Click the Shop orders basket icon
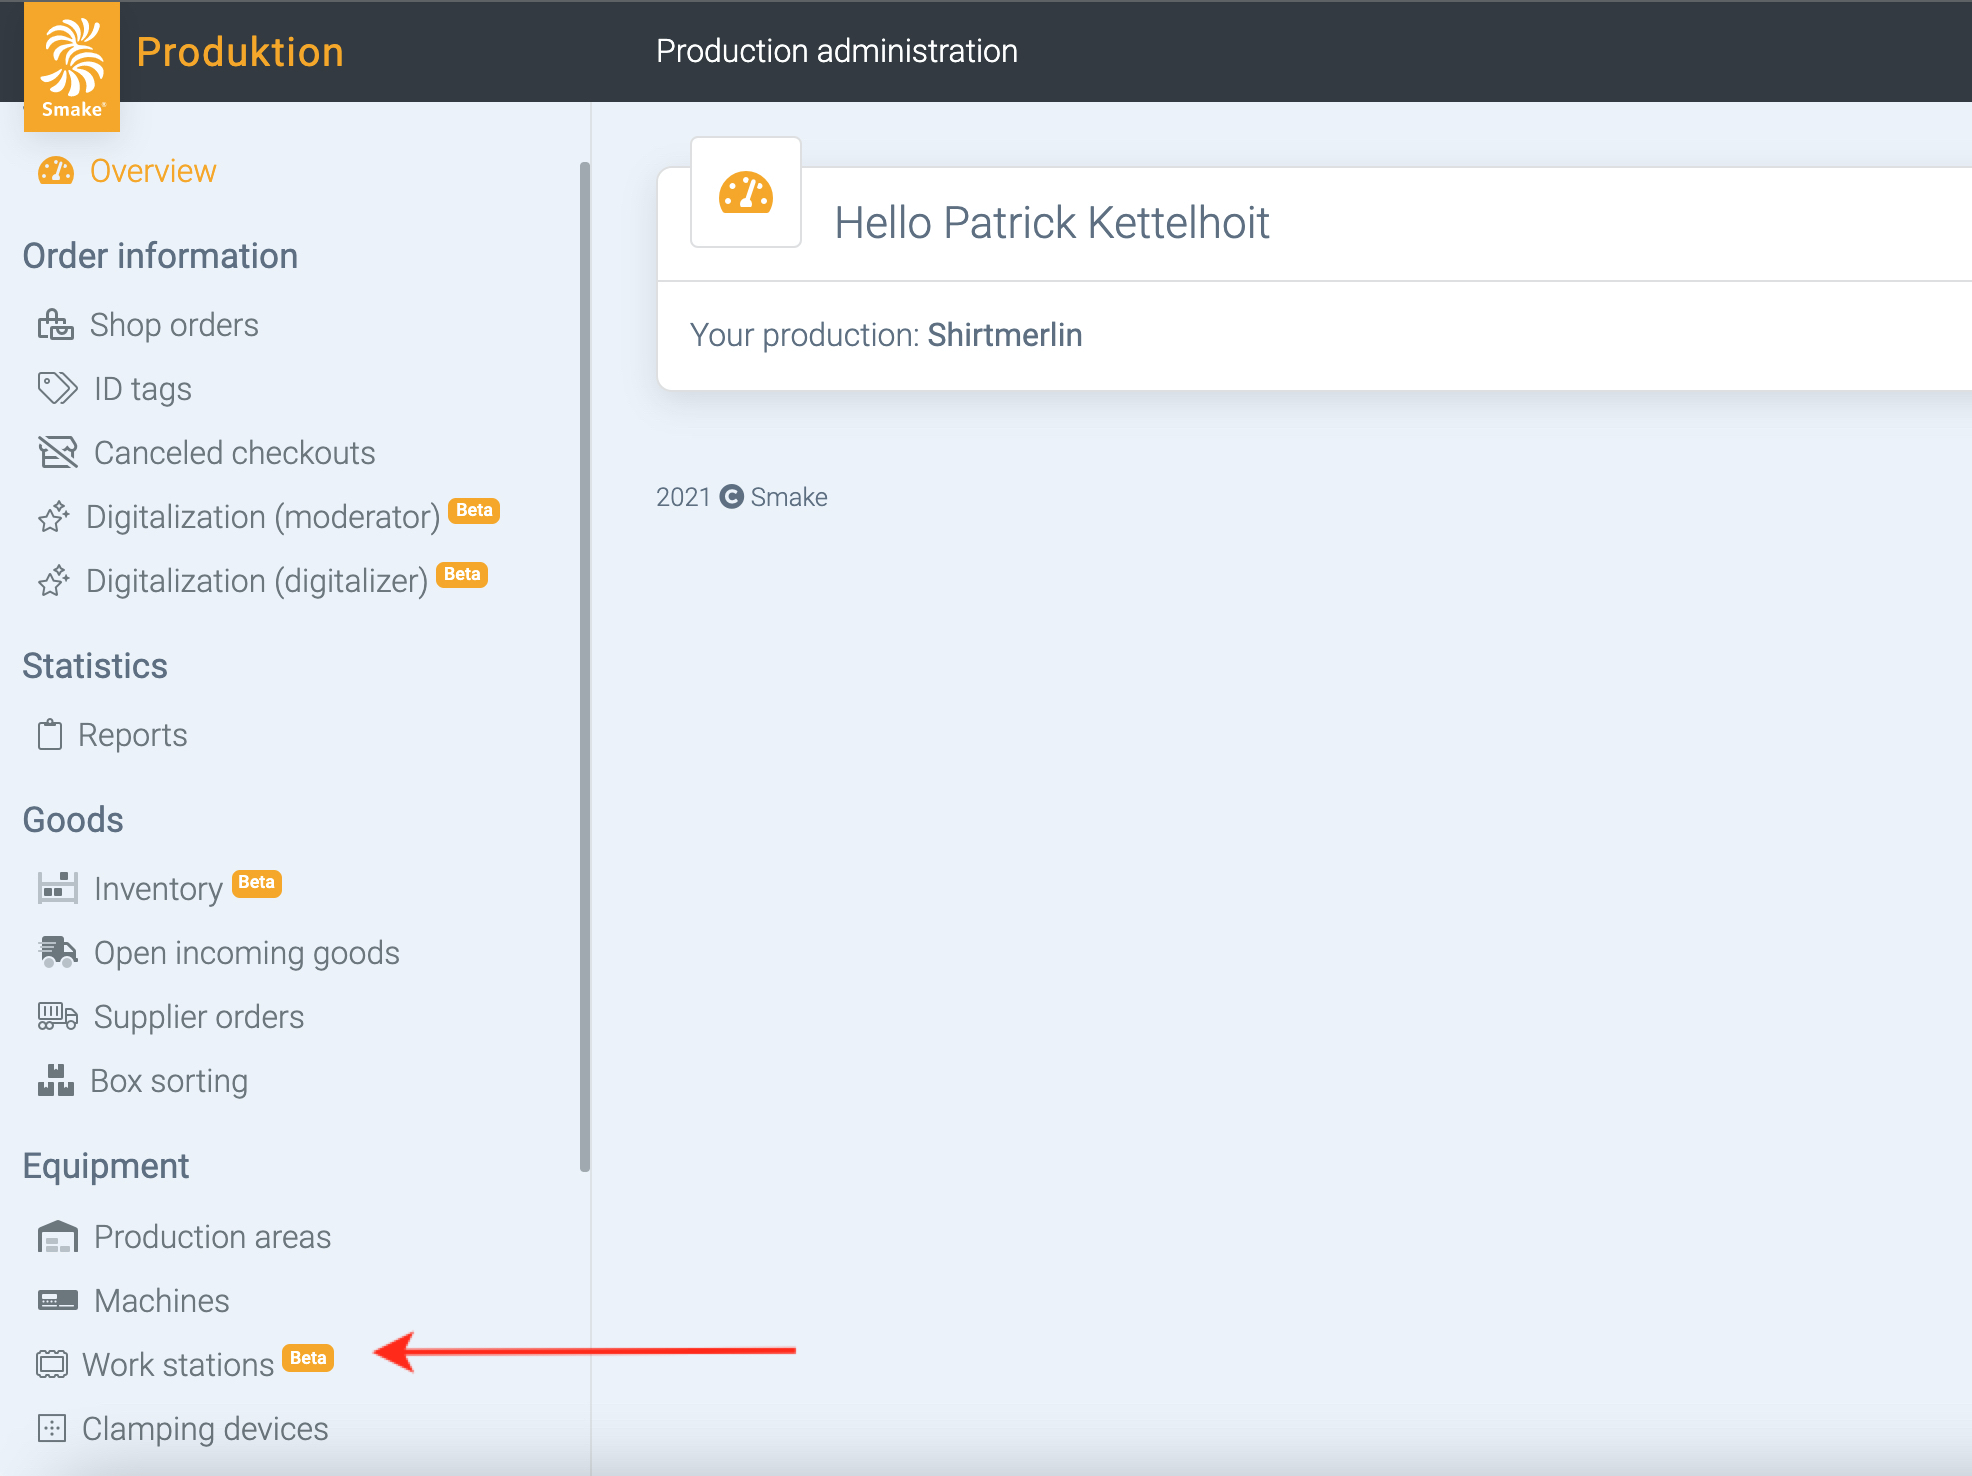The image size is (1972, 1476). (x=56, y=325)
